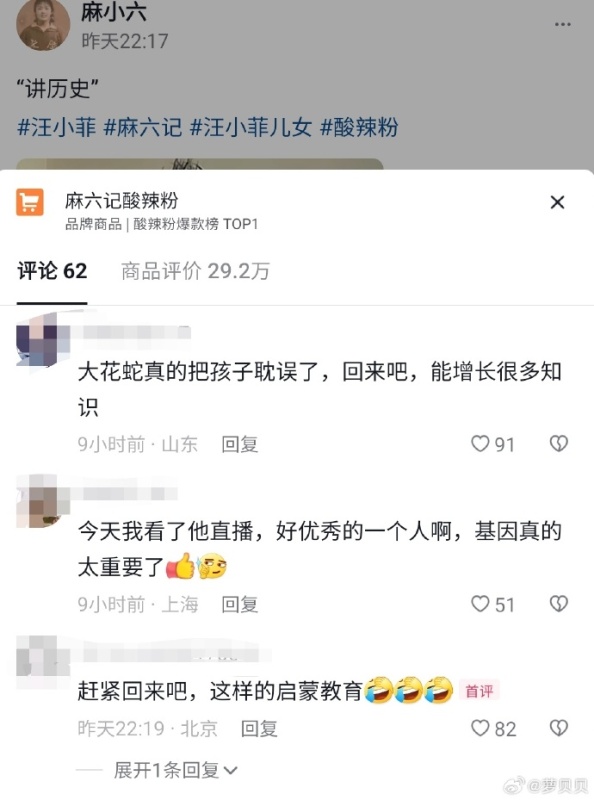Expand 展开1条回复 replies
This screenshot has width=594, height=800.
coord(175,770)
